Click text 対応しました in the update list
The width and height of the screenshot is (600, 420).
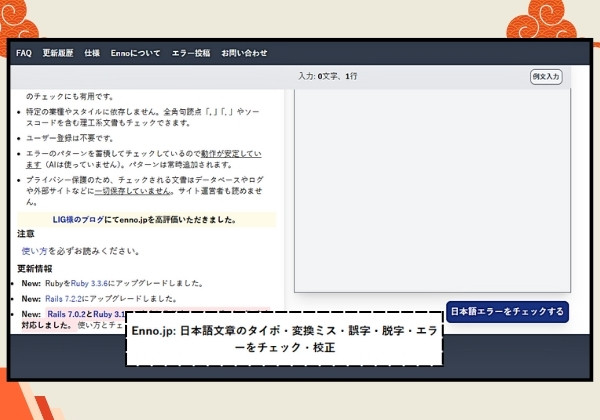click(47, 326)
